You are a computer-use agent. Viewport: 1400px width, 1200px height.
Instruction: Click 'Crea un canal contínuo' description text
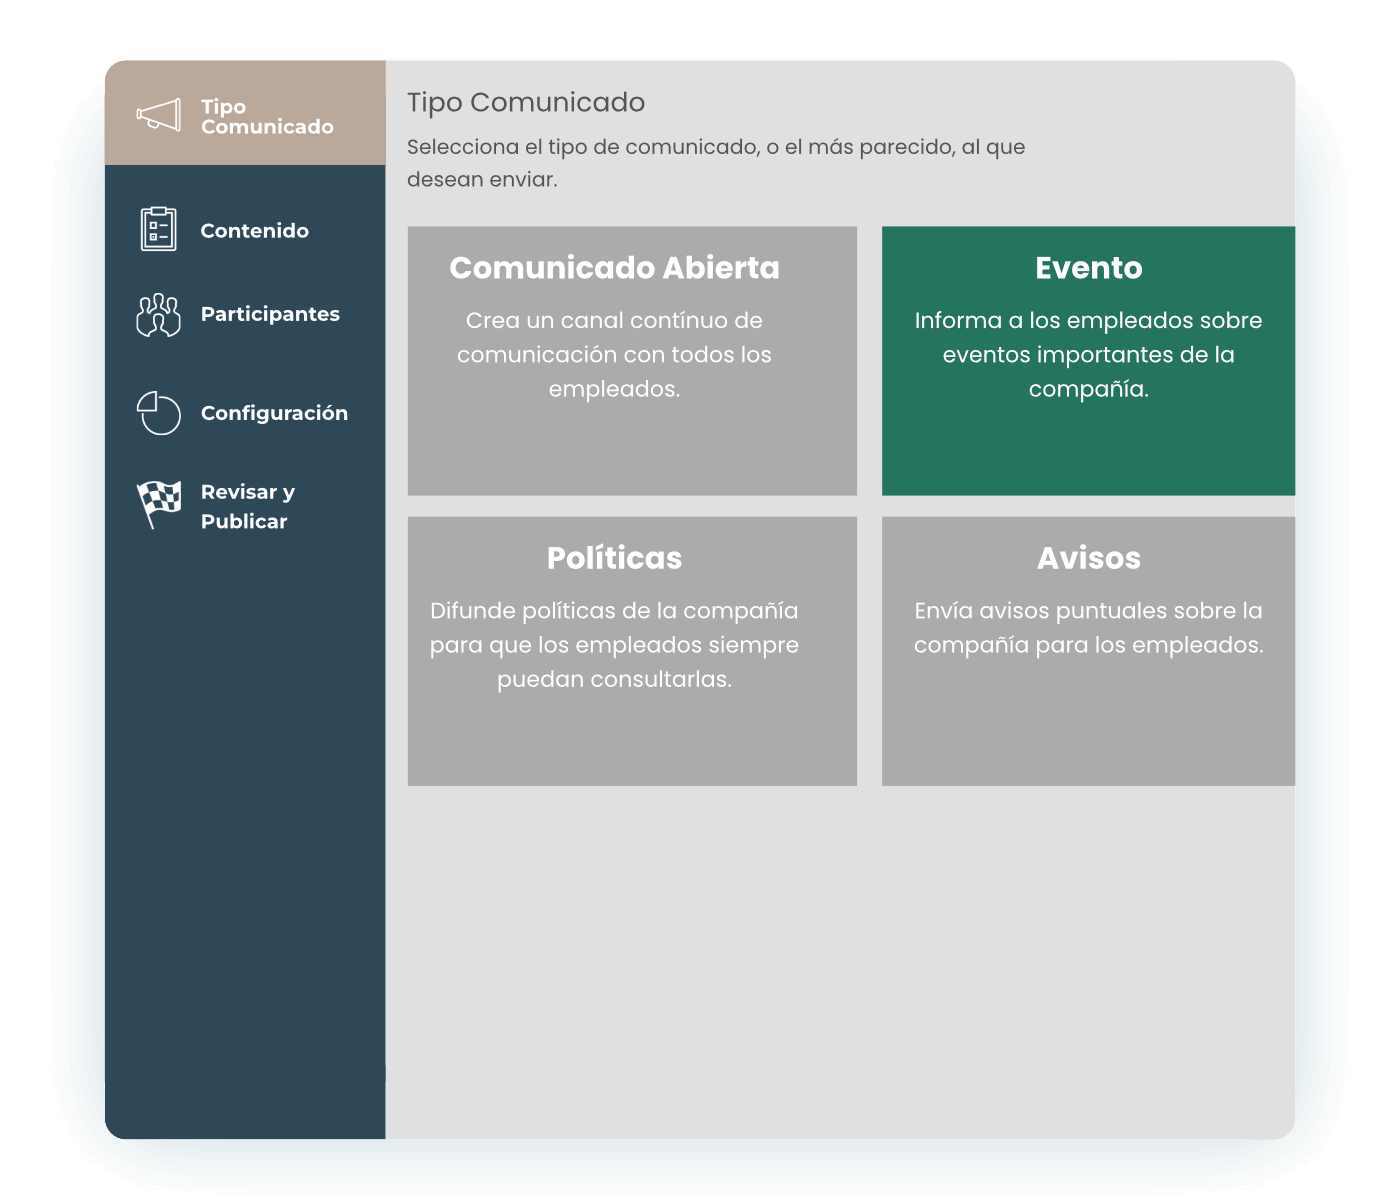[x=614, y=355]
